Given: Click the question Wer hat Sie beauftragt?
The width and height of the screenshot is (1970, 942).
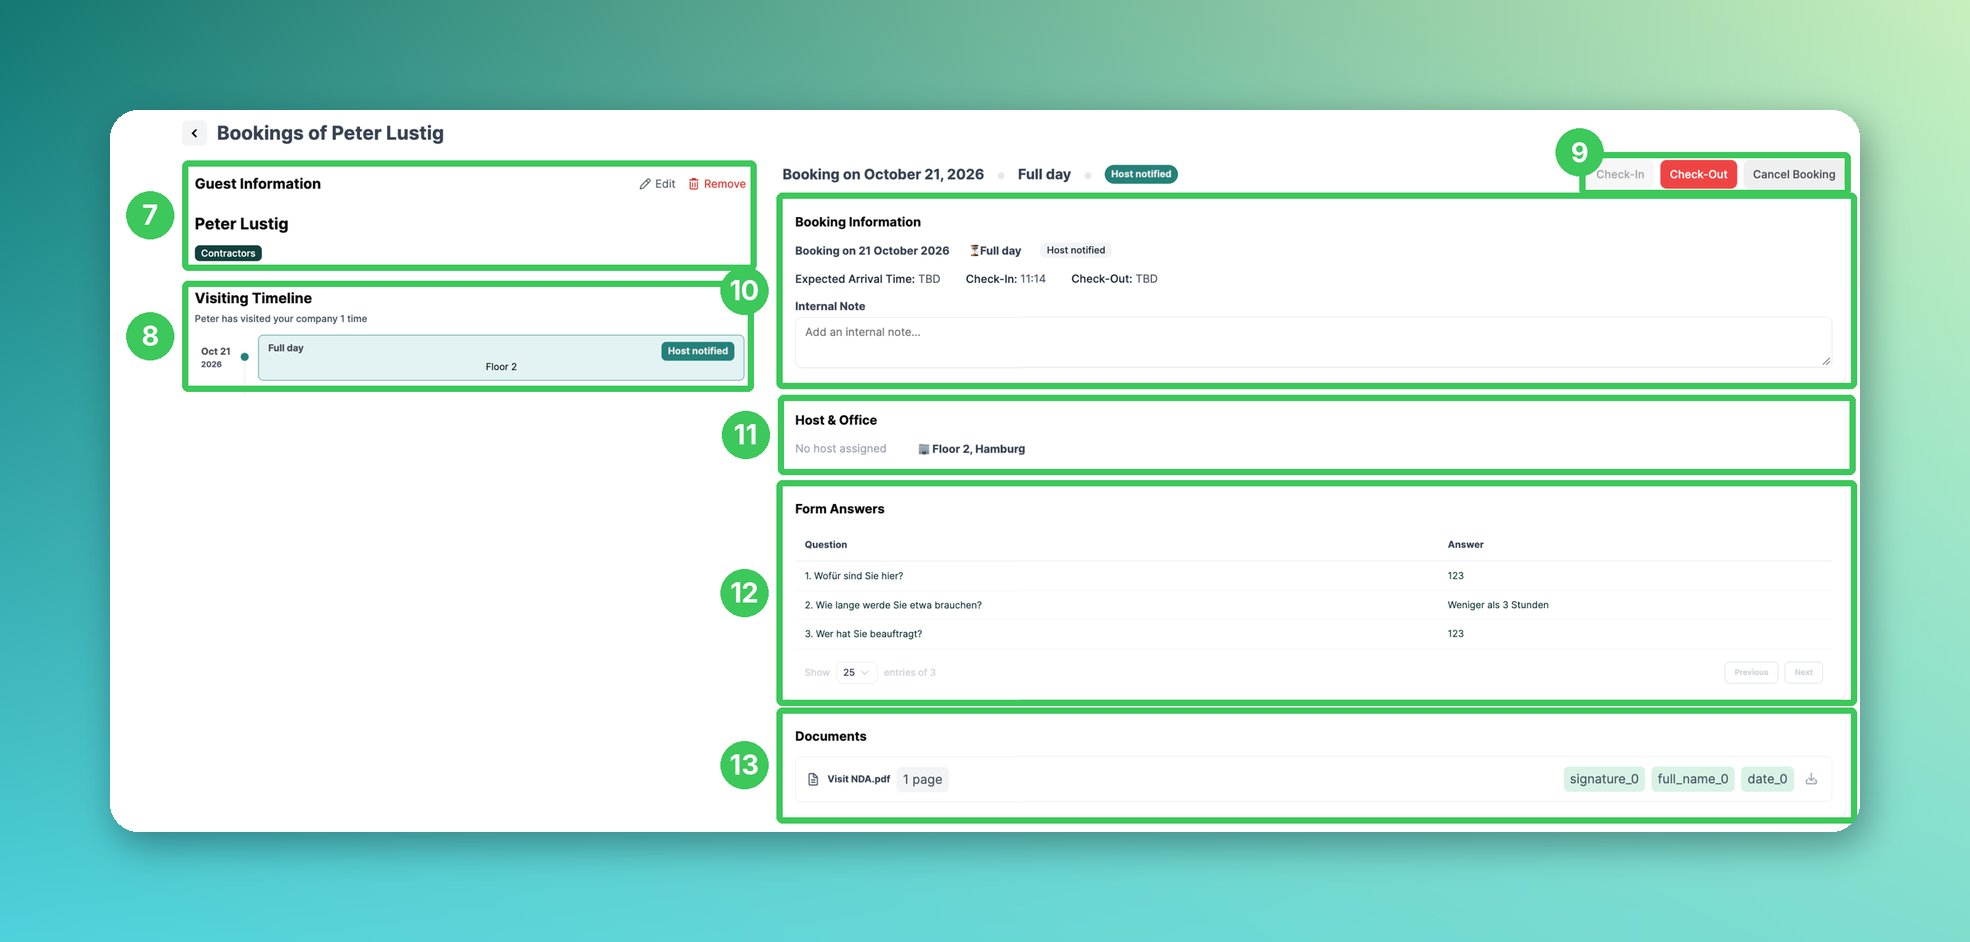Looking at the screenshot, I should (x=864, y=634).
